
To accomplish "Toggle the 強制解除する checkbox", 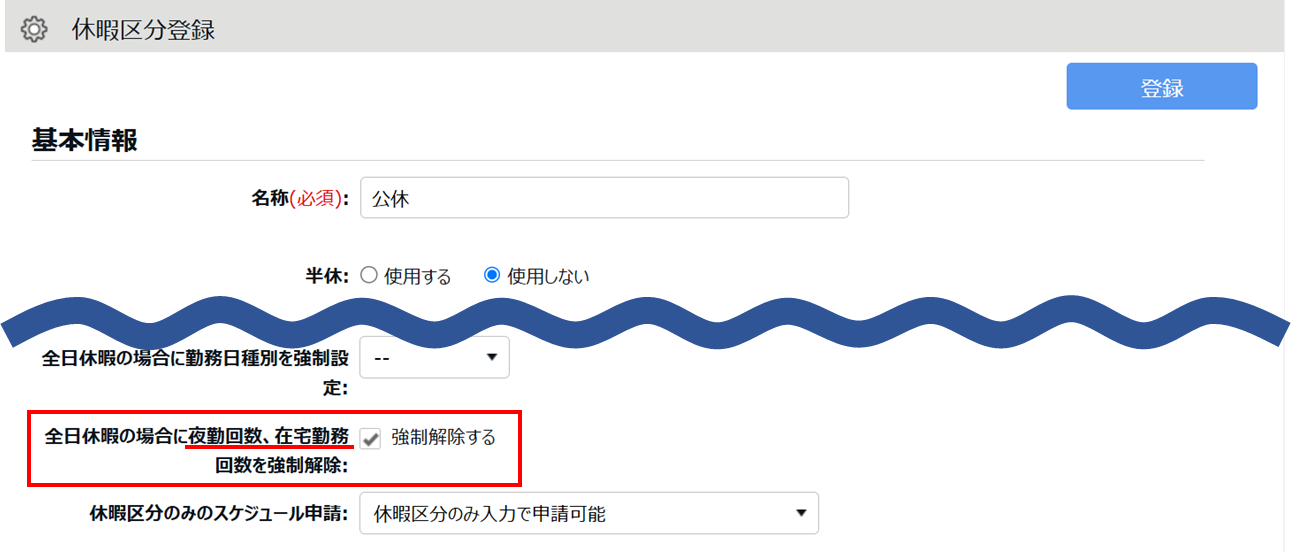I will (x=371, y=438).
